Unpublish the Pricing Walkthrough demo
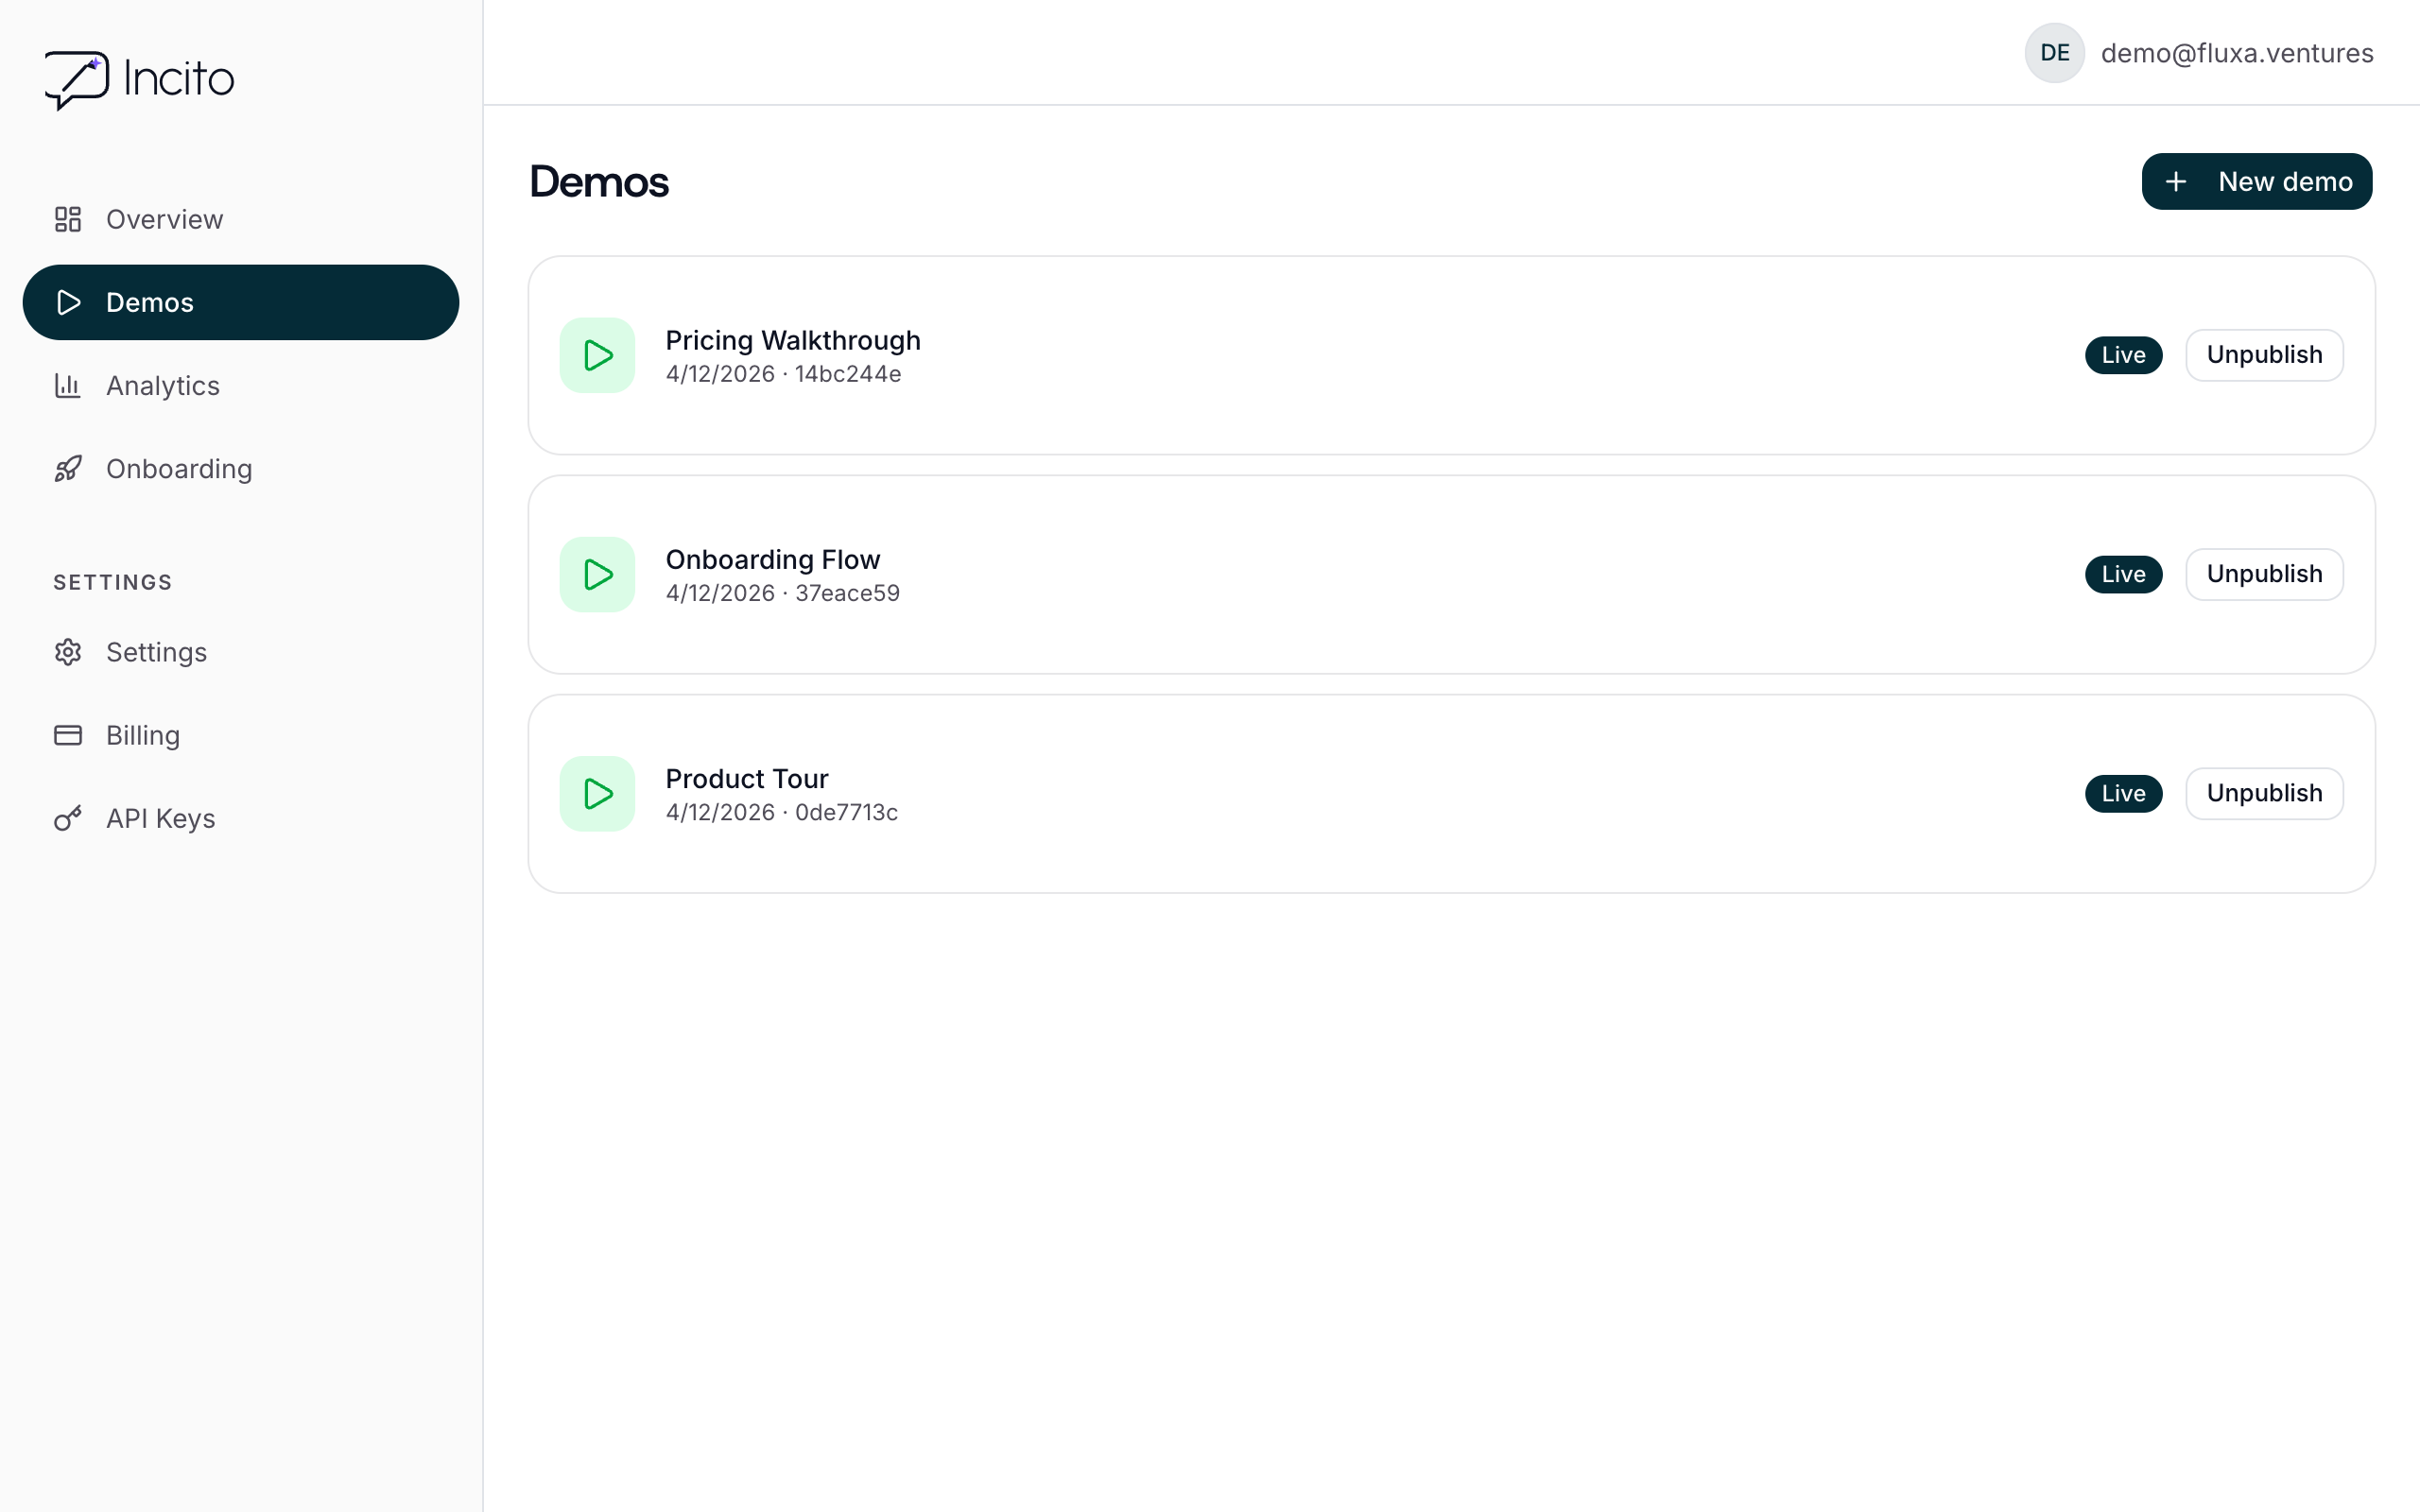The height and width of the screenshot is (1512, 2420). tap(2264, 354)
